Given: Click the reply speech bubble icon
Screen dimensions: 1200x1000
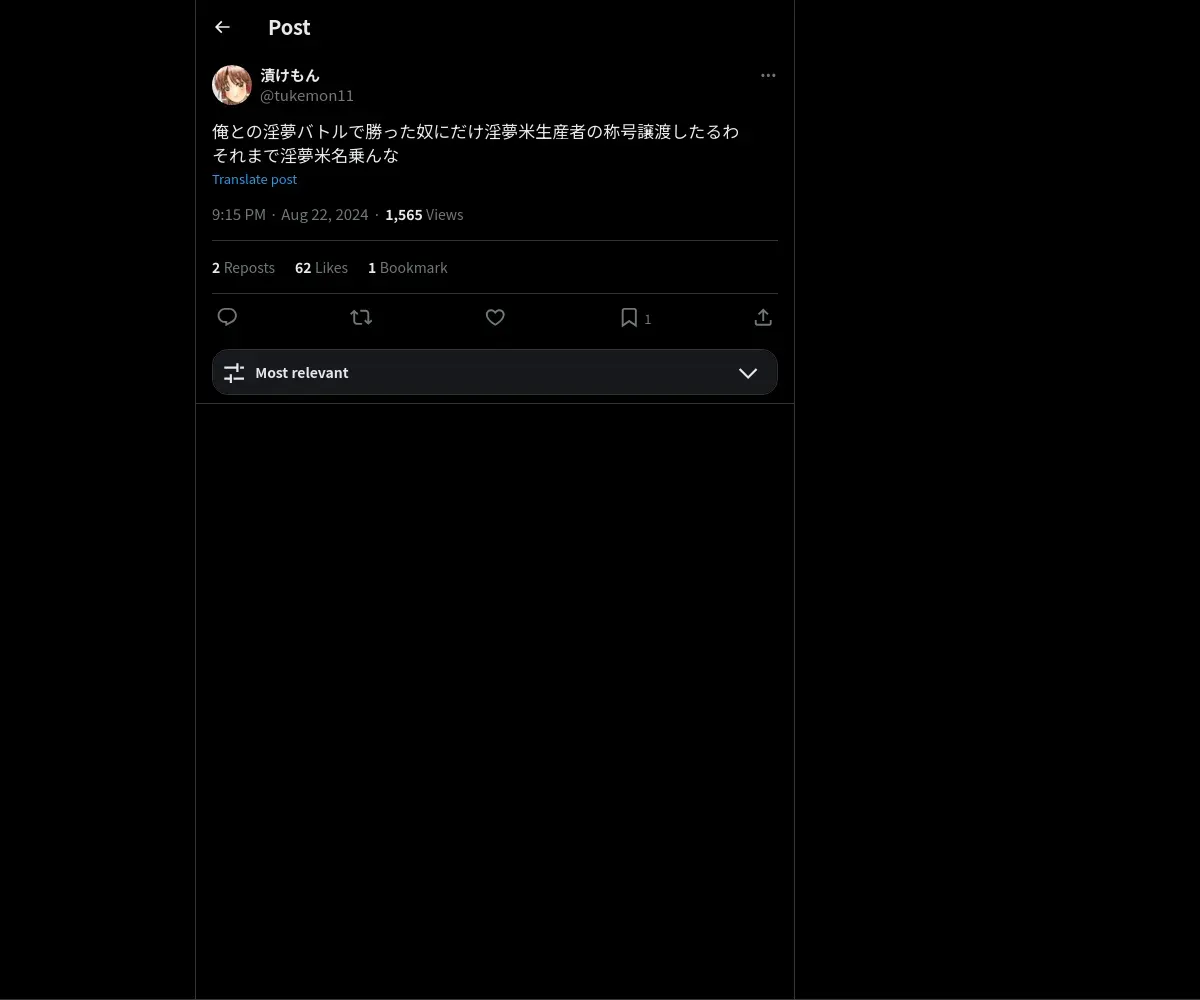Looking at the screenshot, I should point(227,317).
